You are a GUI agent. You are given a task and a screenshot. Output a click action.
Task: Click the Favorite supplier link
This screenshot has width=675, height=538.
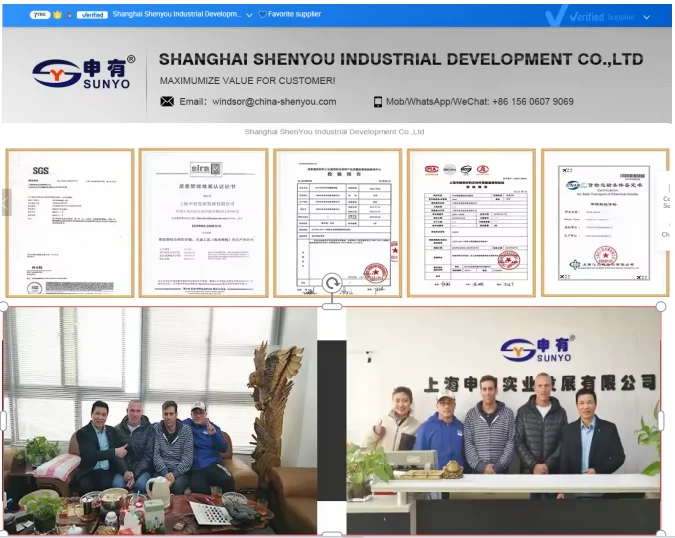294,14
